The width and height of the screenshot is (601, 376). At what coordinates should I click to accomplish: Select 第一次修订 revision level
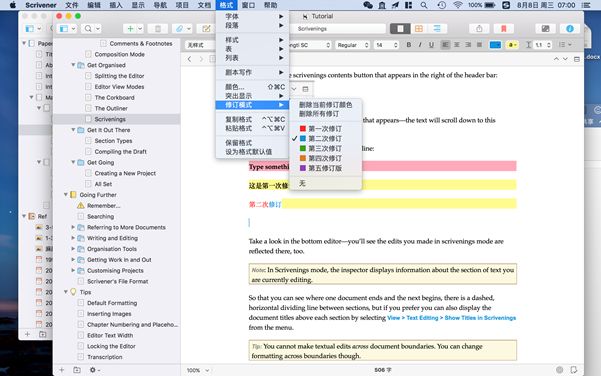[325, 129]
